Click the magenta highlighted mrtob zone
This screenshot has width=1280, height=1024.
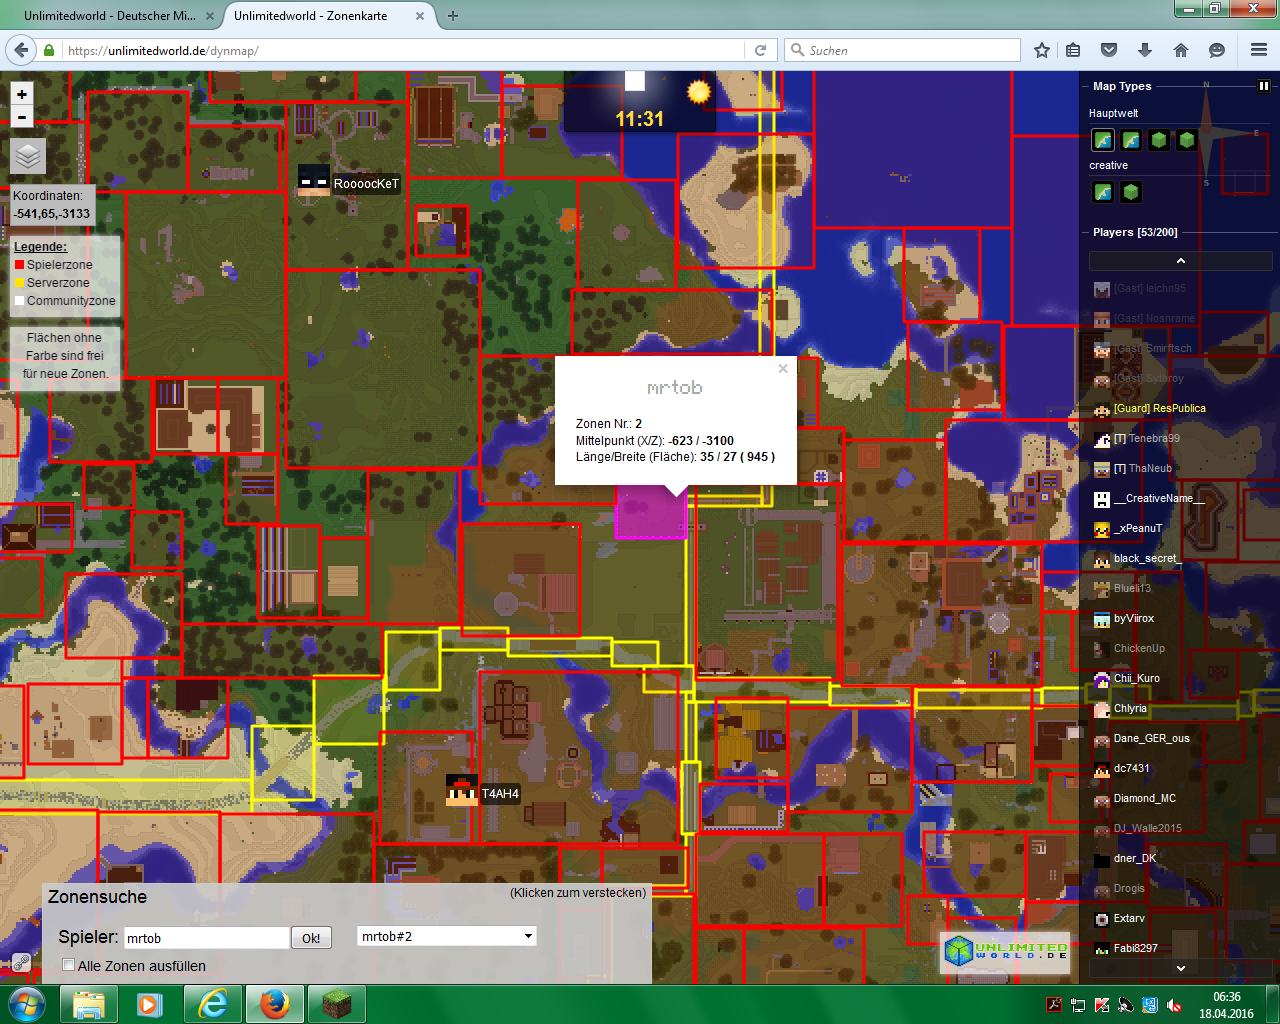[x=650, y=514]
